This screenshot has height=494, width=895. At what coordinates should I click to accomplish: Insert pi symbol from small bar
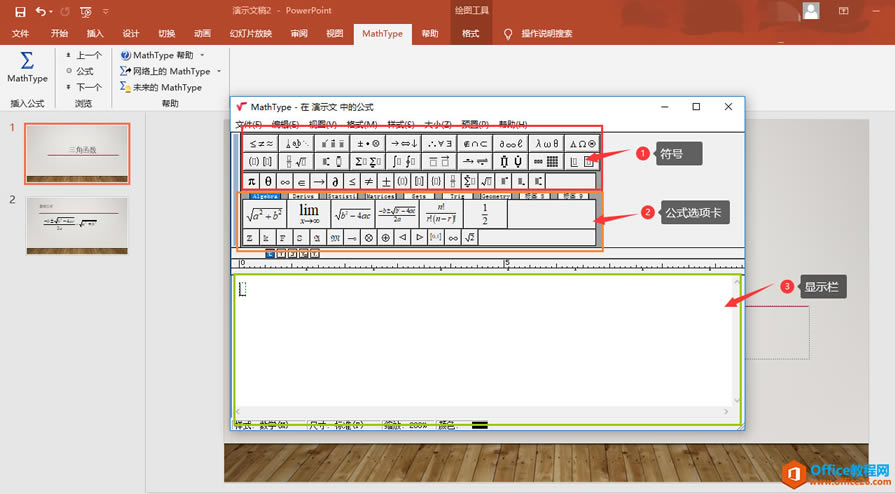click(x=251, y=182)
